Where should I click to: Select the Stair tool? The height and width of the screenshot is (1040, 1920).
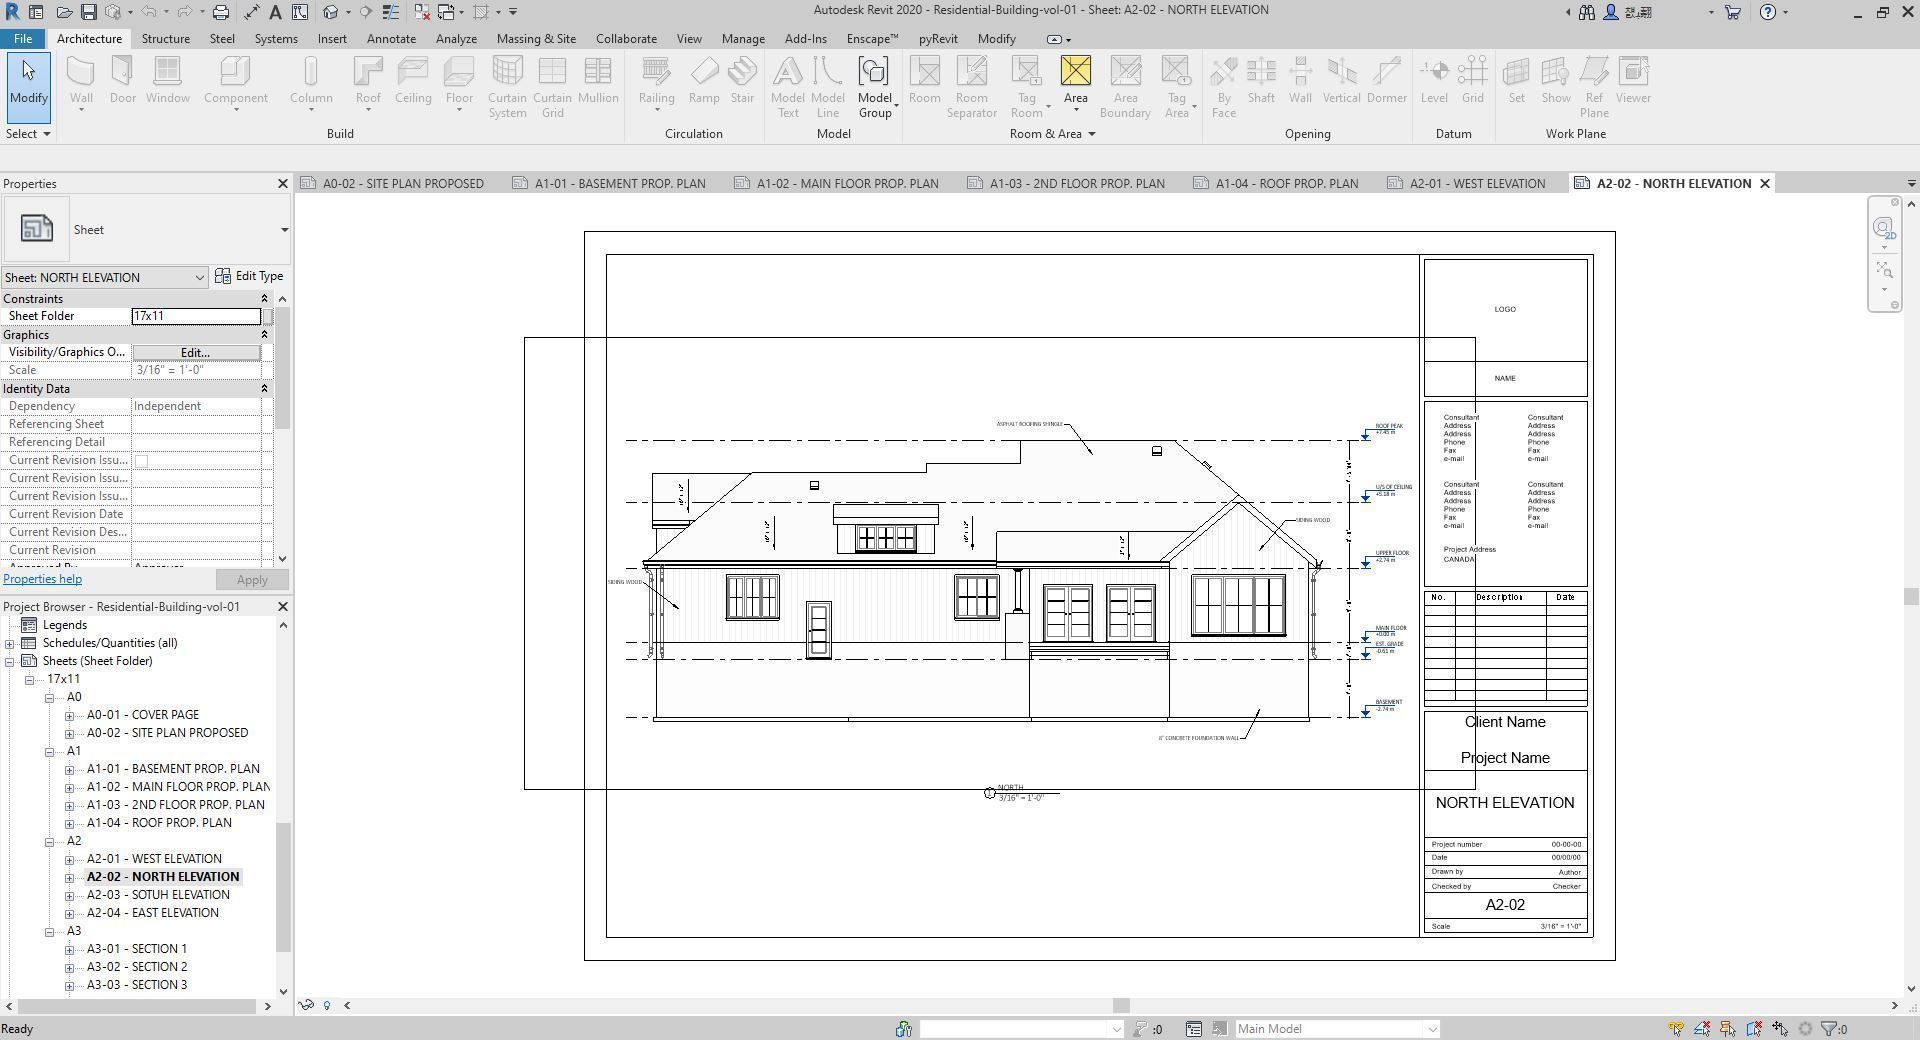click(742, 80)
